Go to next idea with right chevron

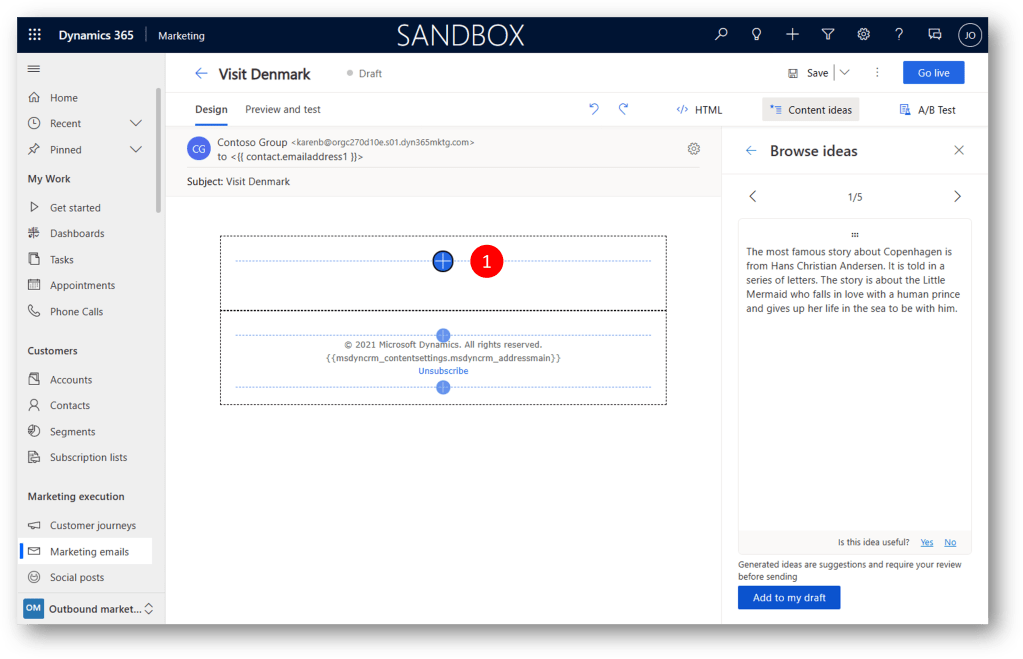[957, 197]
